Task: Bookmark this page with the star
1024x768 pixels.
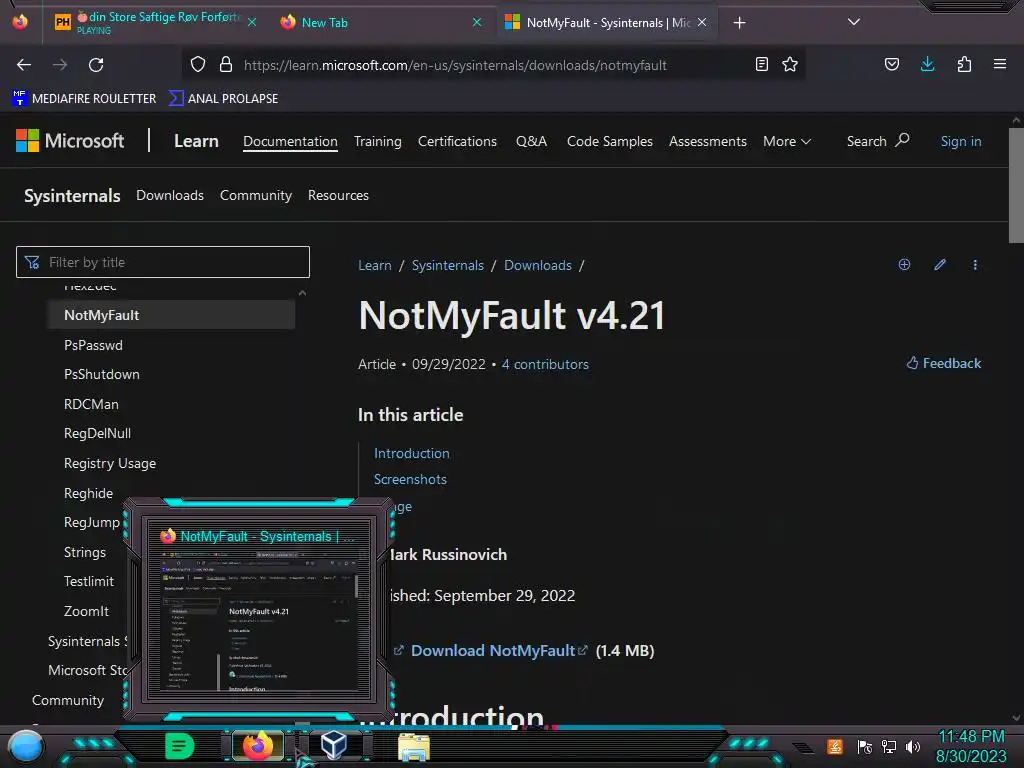Action: click(x=790, y=64)
